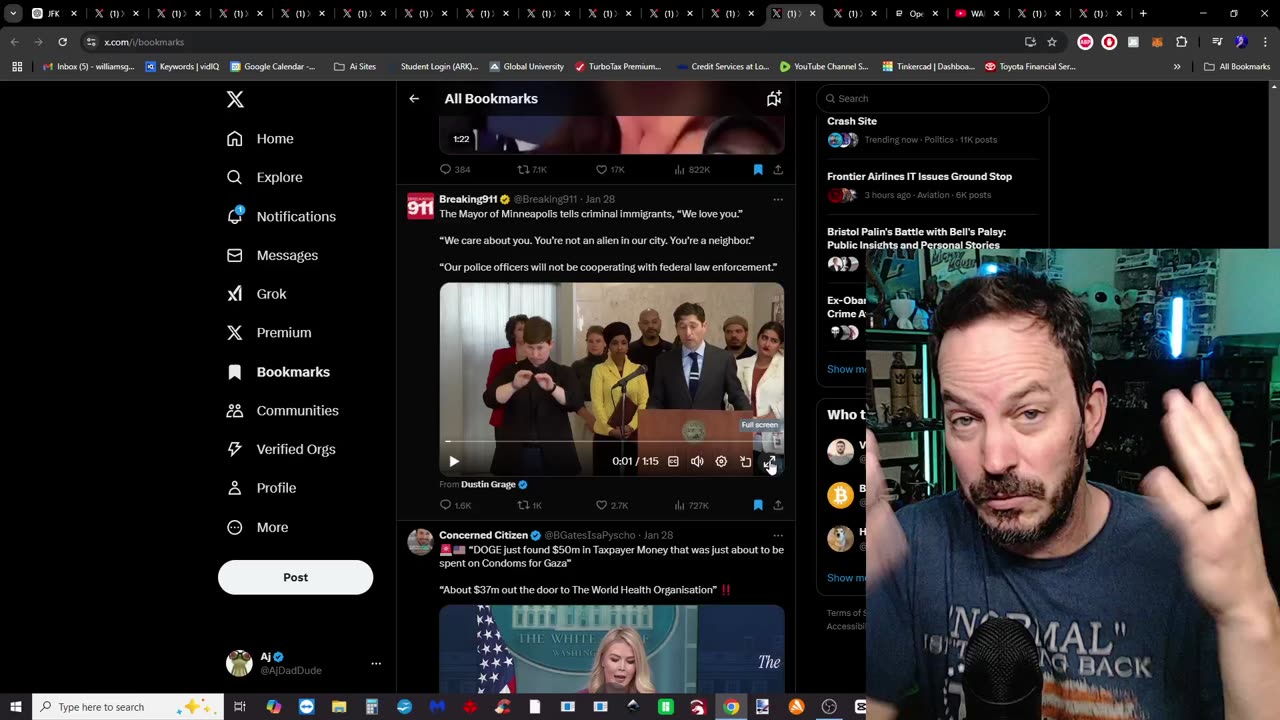View Breaking911 post analytics 727K
1280x720 pixels.
pyautogui.click(x=691, y=505)
